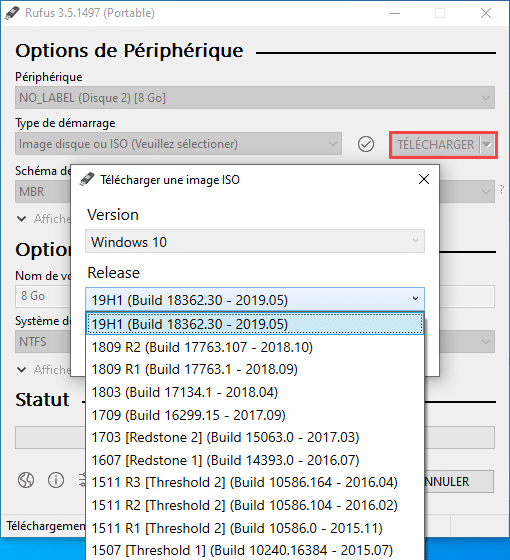This screenshot has width=510, height=560.
Task: Click the TÉLÉCHARGER button
Action: point(435,145)
